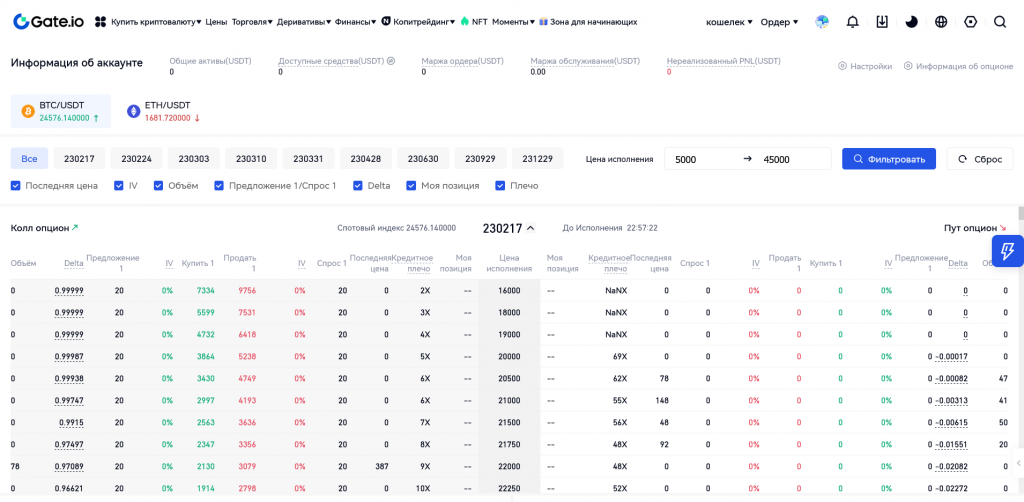
Task: Open Информация об опционе link
Action: point(959,66)
